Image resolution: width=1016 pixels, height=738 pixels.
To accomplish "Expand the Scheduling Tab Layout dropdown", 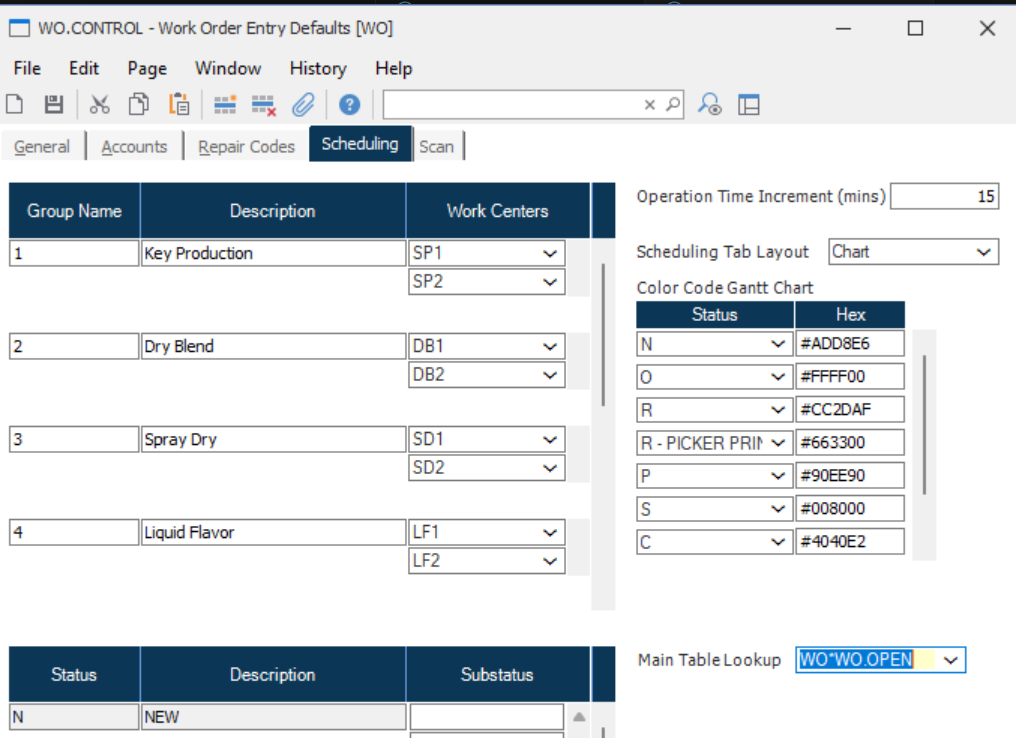I will coord(984,252).
